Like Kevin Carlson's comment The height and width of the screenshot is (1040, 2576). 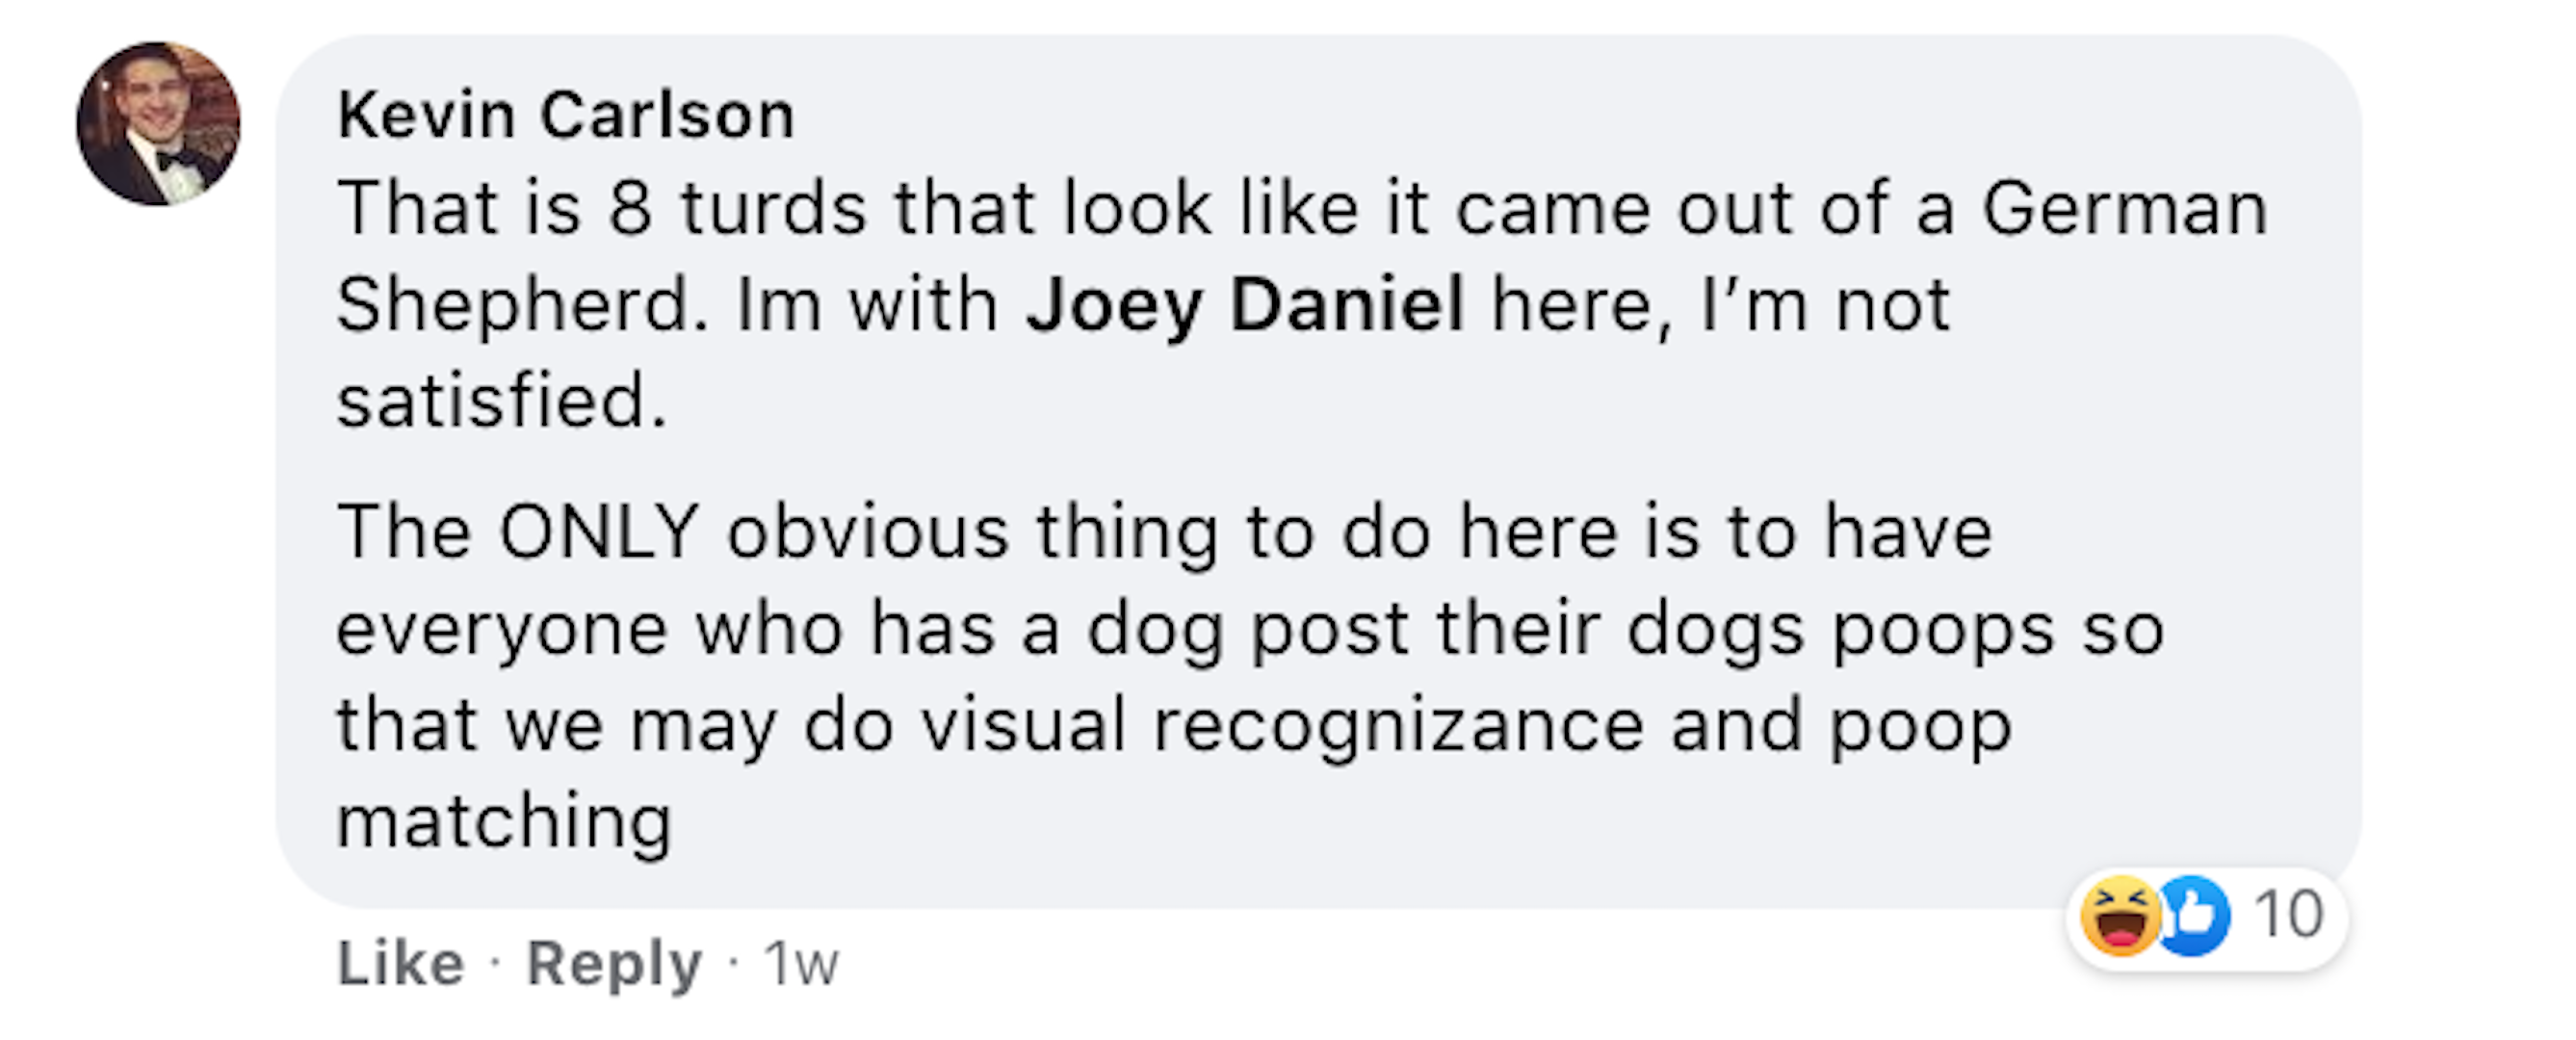[400, 964]
